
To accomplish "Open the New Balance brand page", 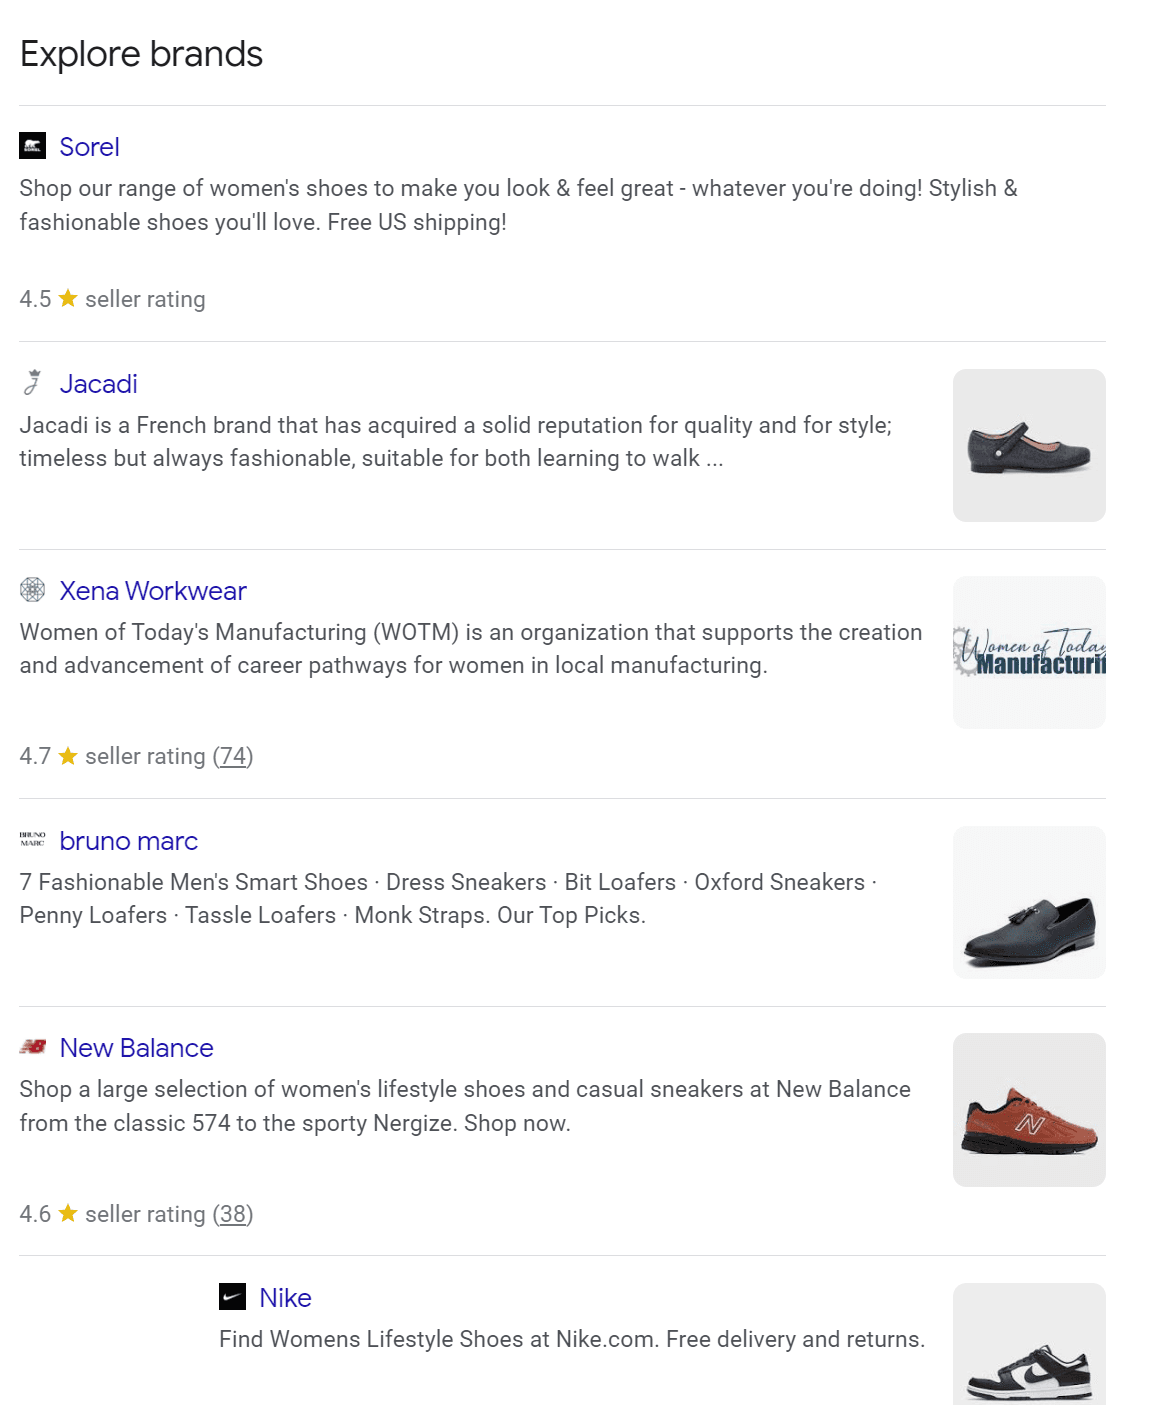I will point(136,1048).
